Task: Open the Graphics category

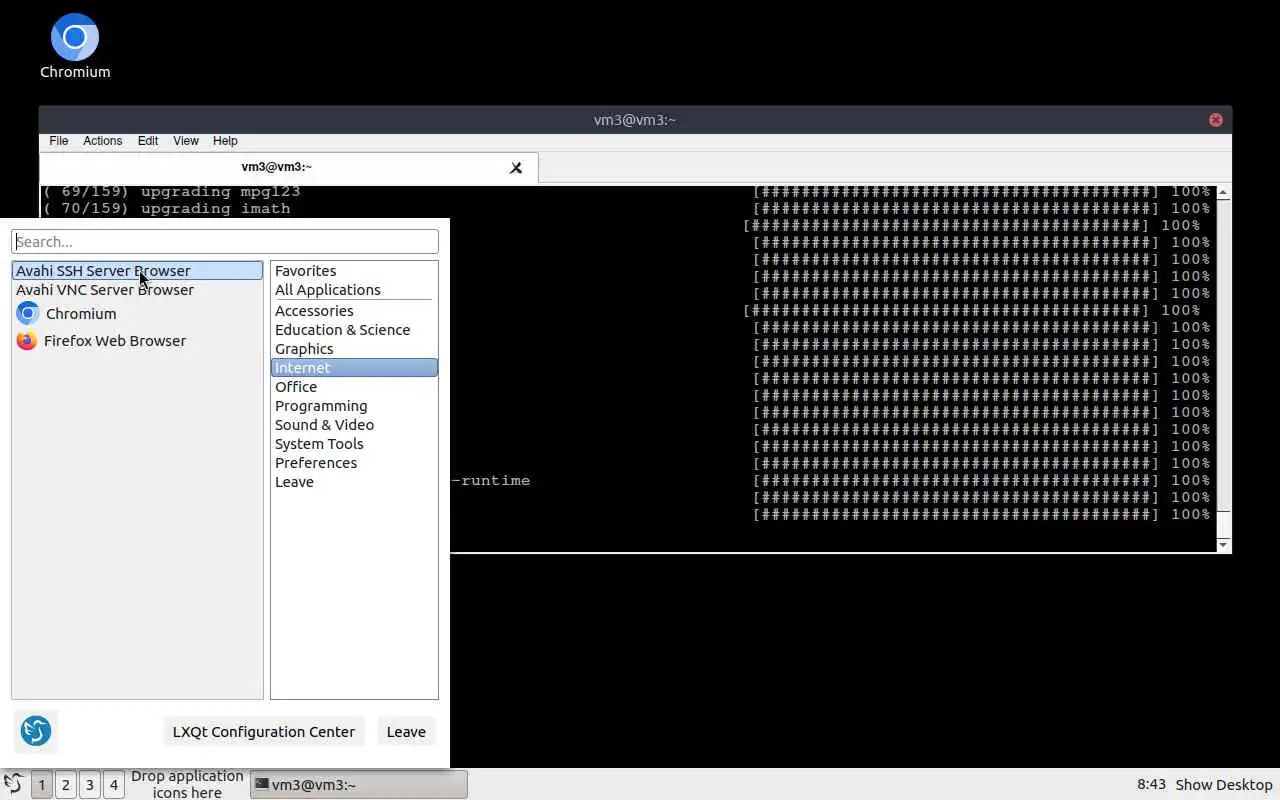Action: point(354,349)
